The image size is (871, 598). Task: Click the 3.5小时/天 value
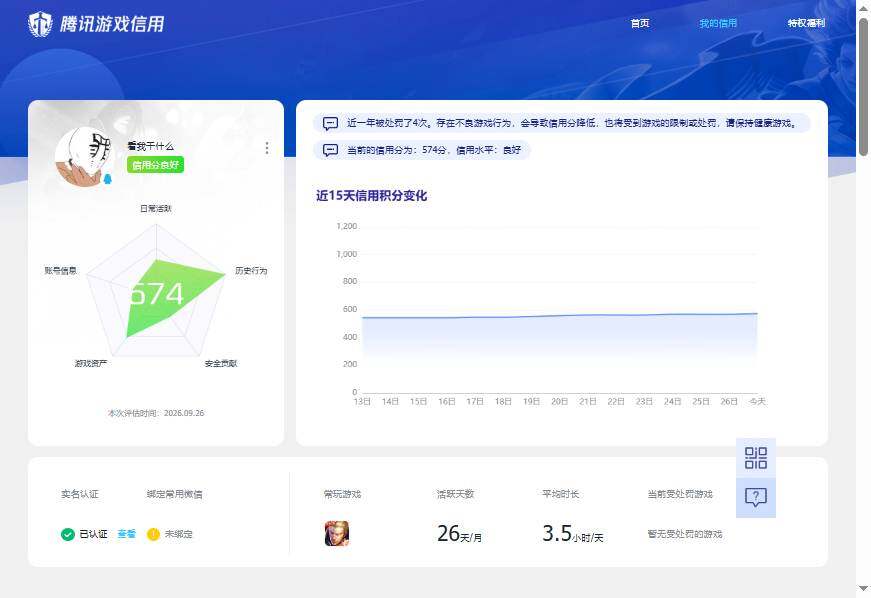coord(573,534)
